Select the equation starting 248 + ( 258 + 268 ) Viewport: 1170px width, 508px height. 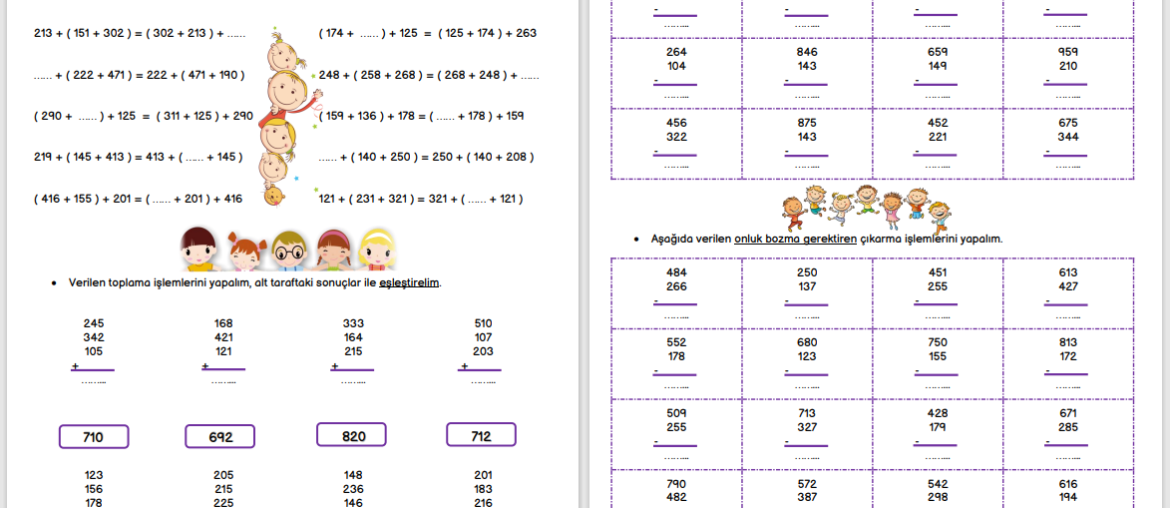click(x=429, y=75)
